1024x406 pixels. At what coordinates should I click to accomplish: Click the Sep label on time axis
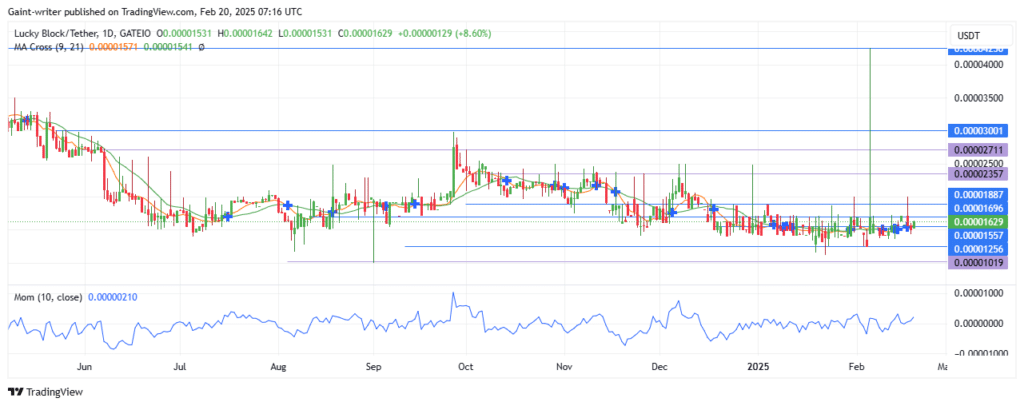[373, 367]
